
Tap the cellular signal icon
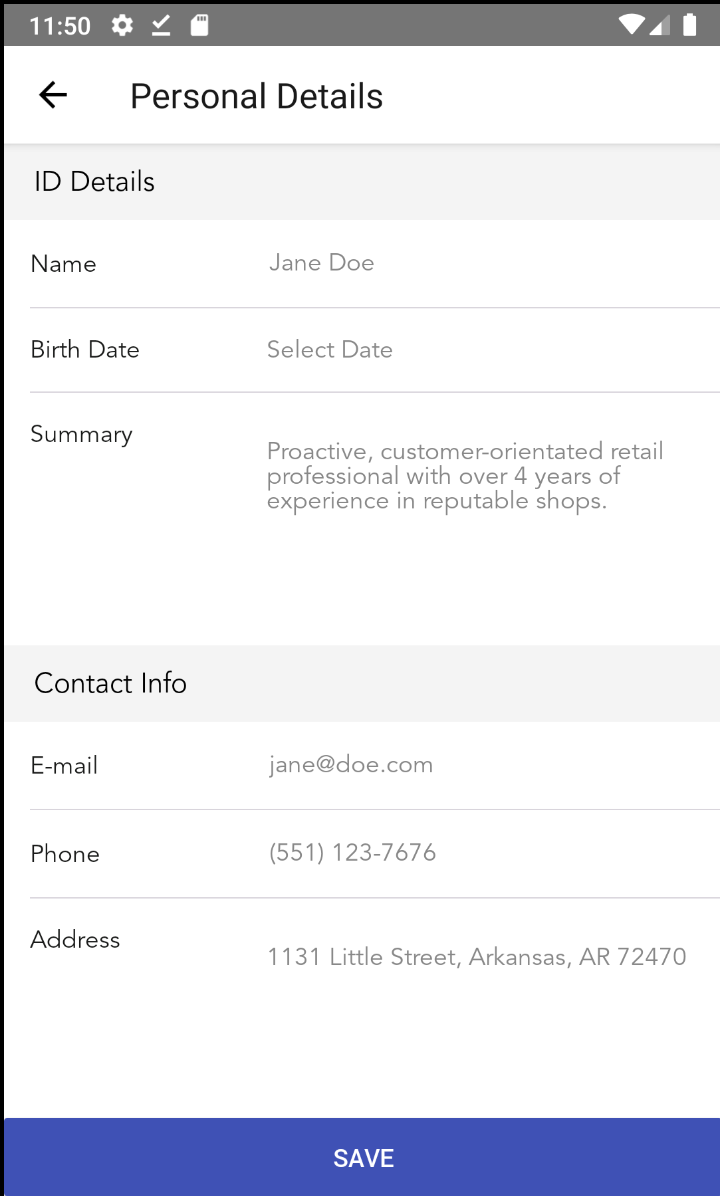pos(660,25)
